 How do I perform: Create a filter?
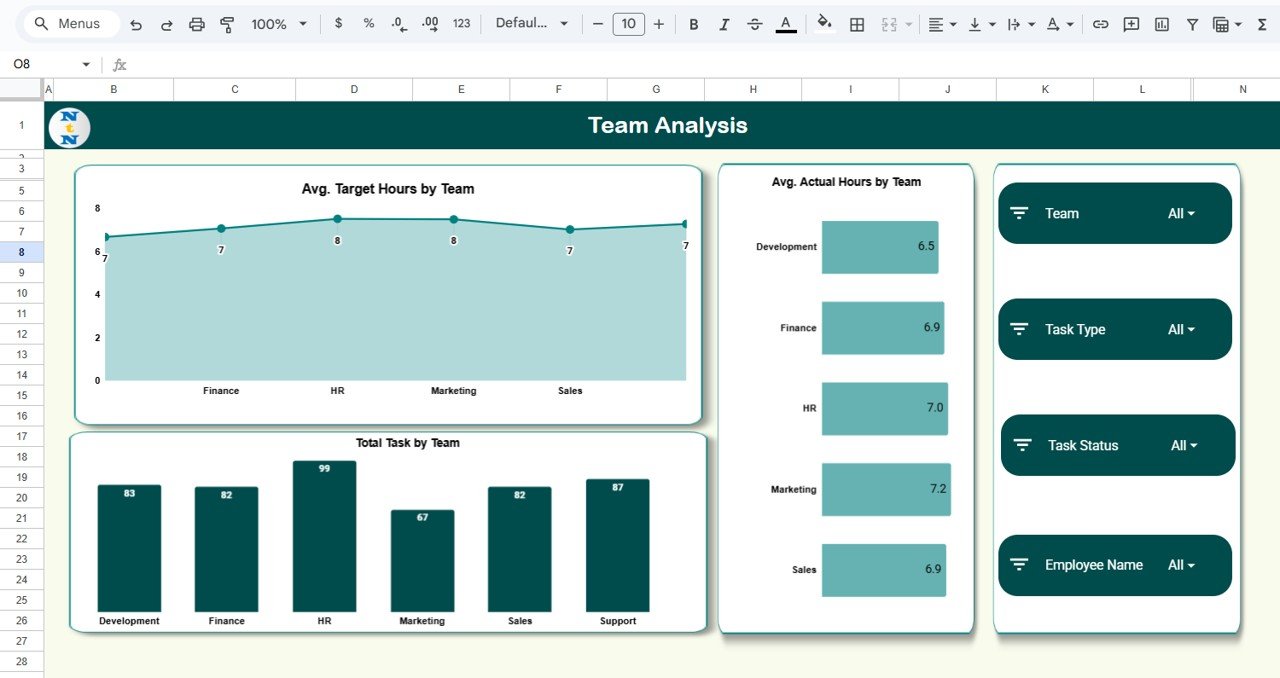pos(1192,23)
